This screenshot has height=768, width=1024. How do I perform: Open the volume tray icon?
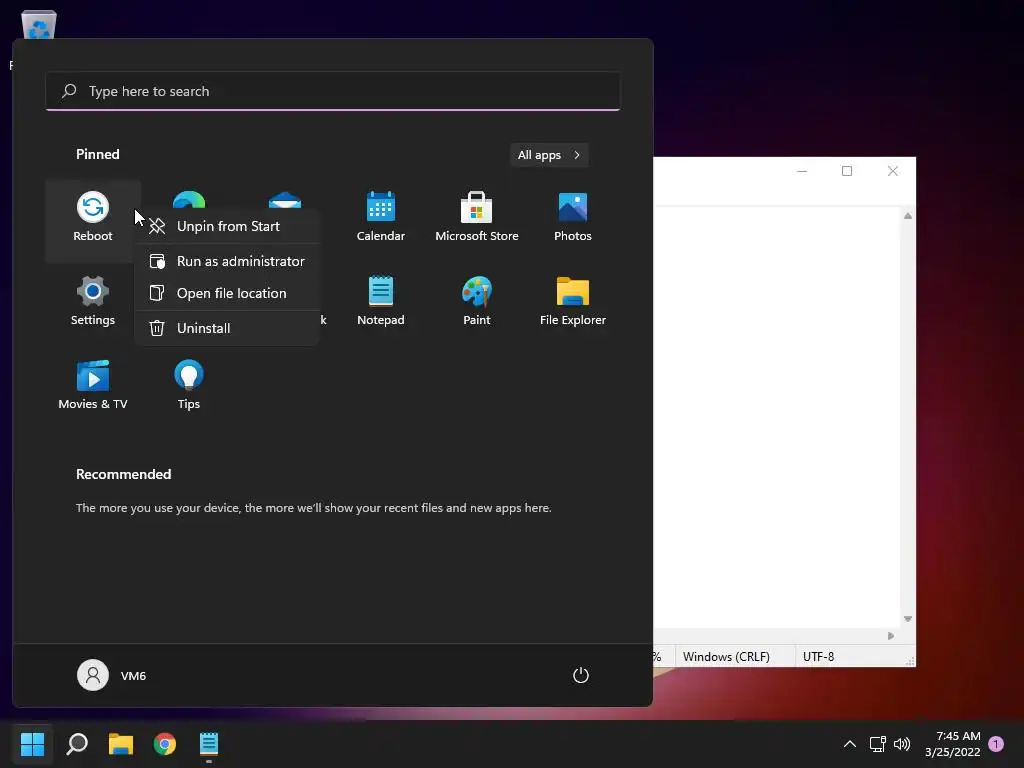click(902, 744)
